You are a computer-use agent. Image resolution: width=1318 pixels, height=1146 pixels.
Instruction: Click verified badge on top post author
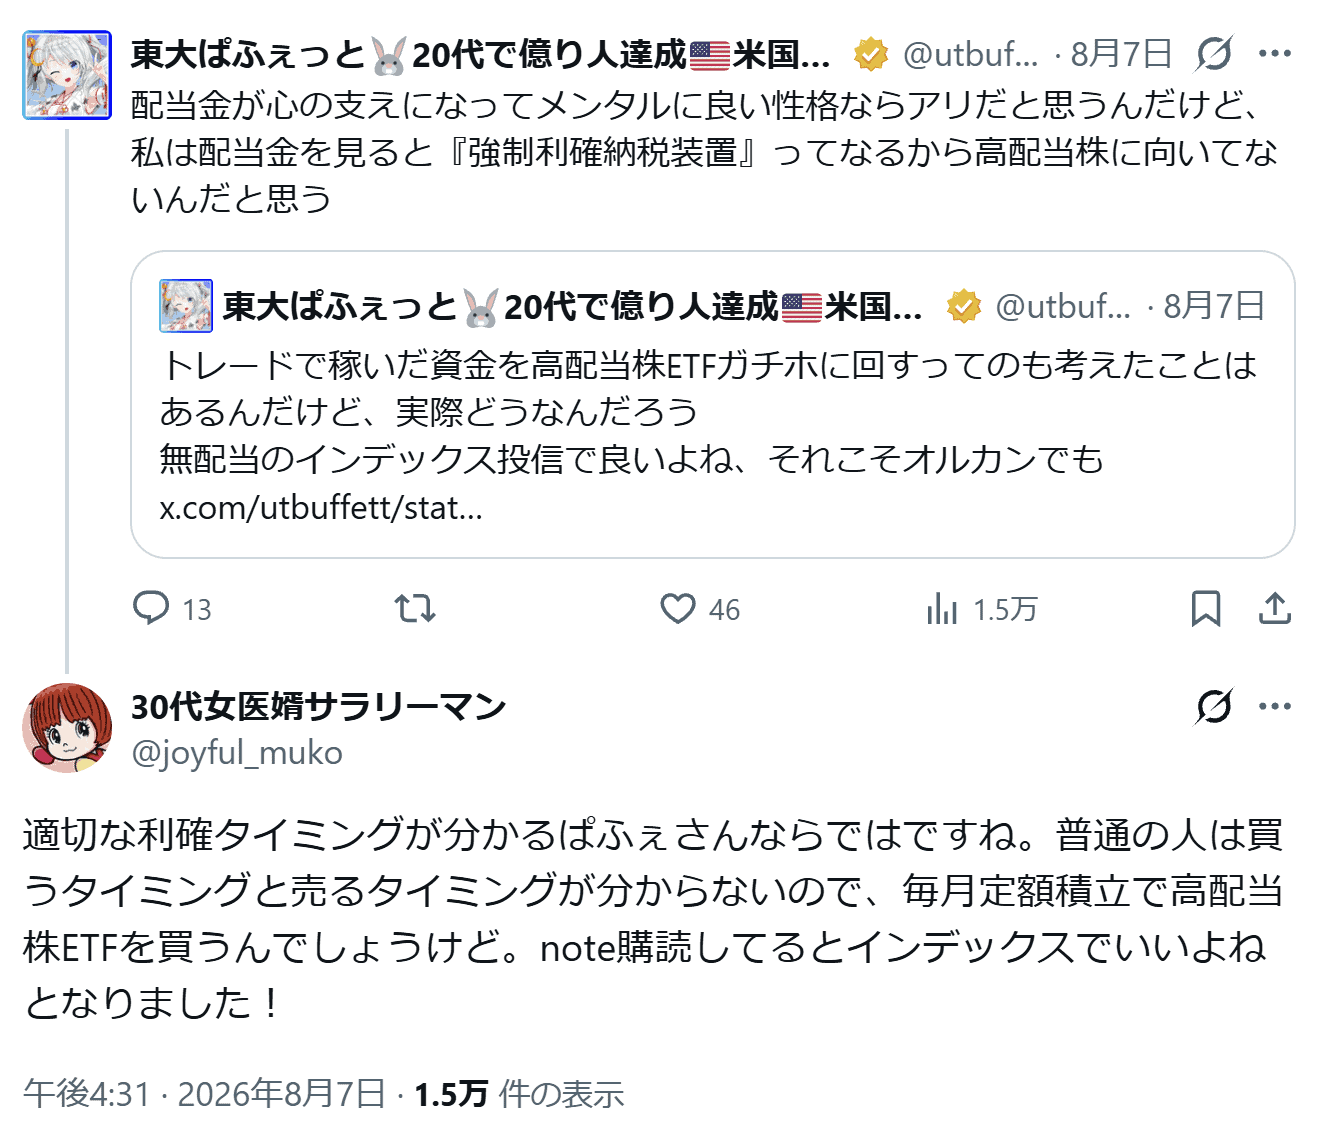click(871, 54)
